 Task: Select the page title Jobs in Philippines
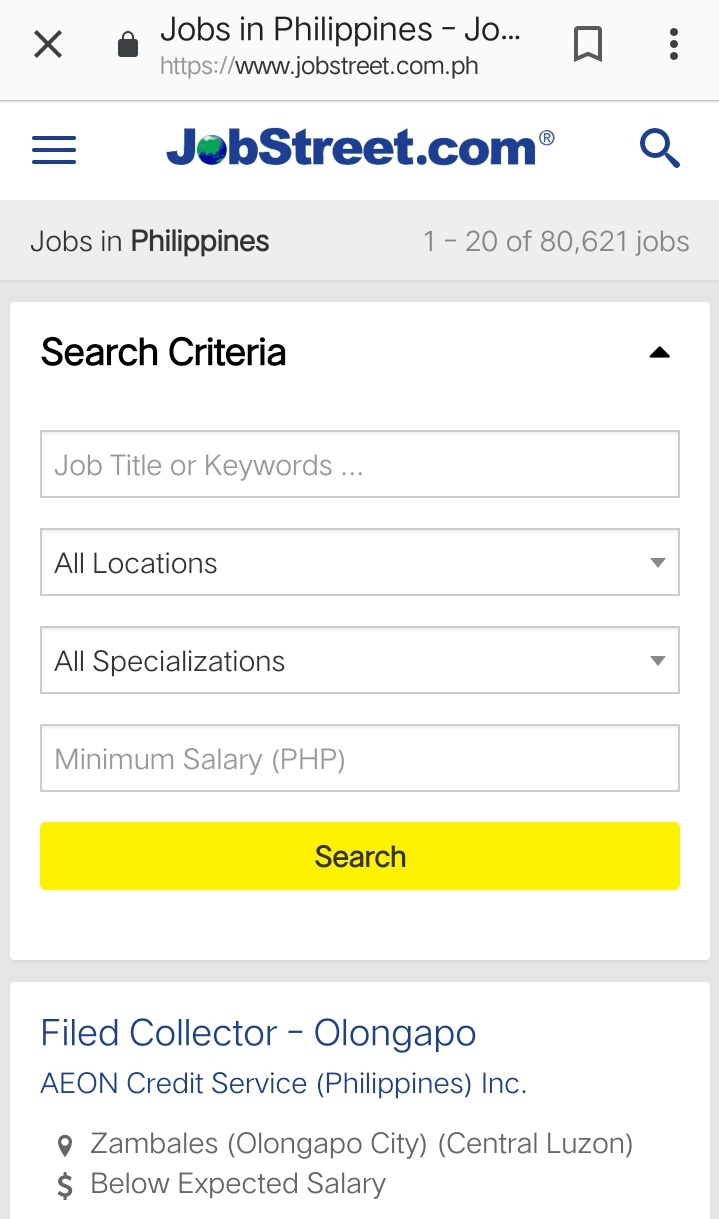149,240
